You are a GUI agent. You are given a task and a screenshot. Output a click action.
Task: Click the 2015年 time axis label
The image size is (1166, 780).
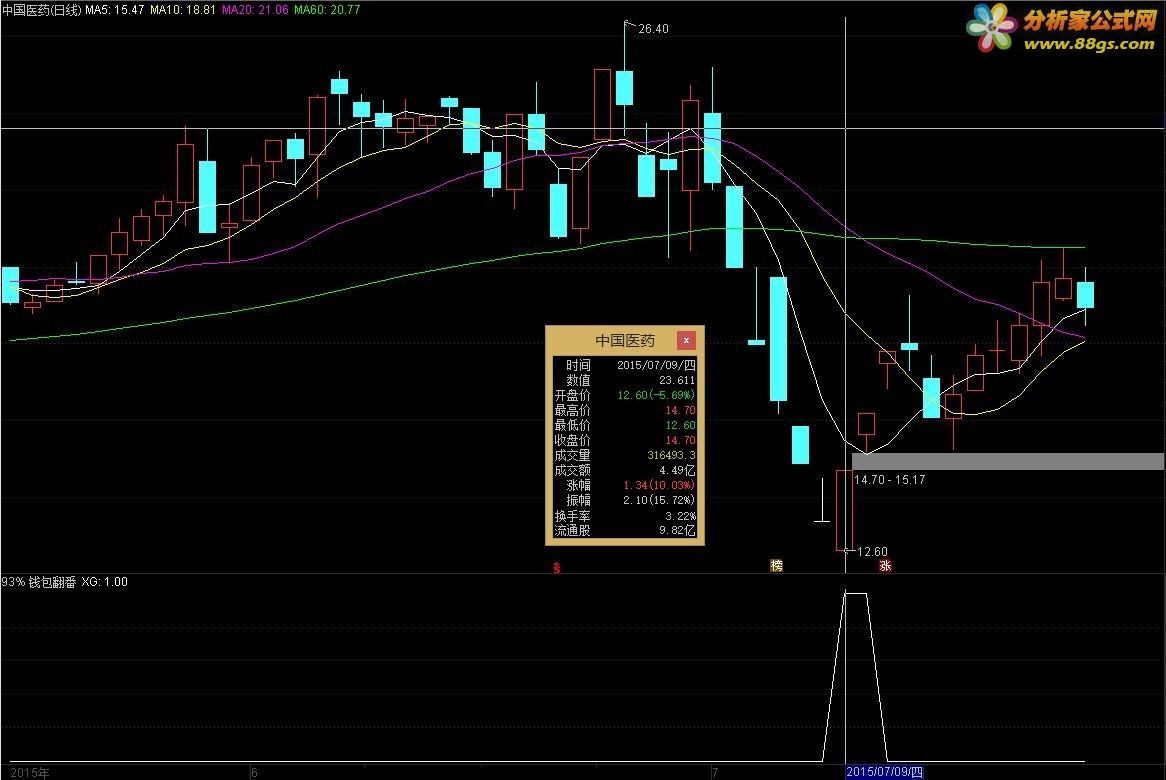click(x=30, y=773)
